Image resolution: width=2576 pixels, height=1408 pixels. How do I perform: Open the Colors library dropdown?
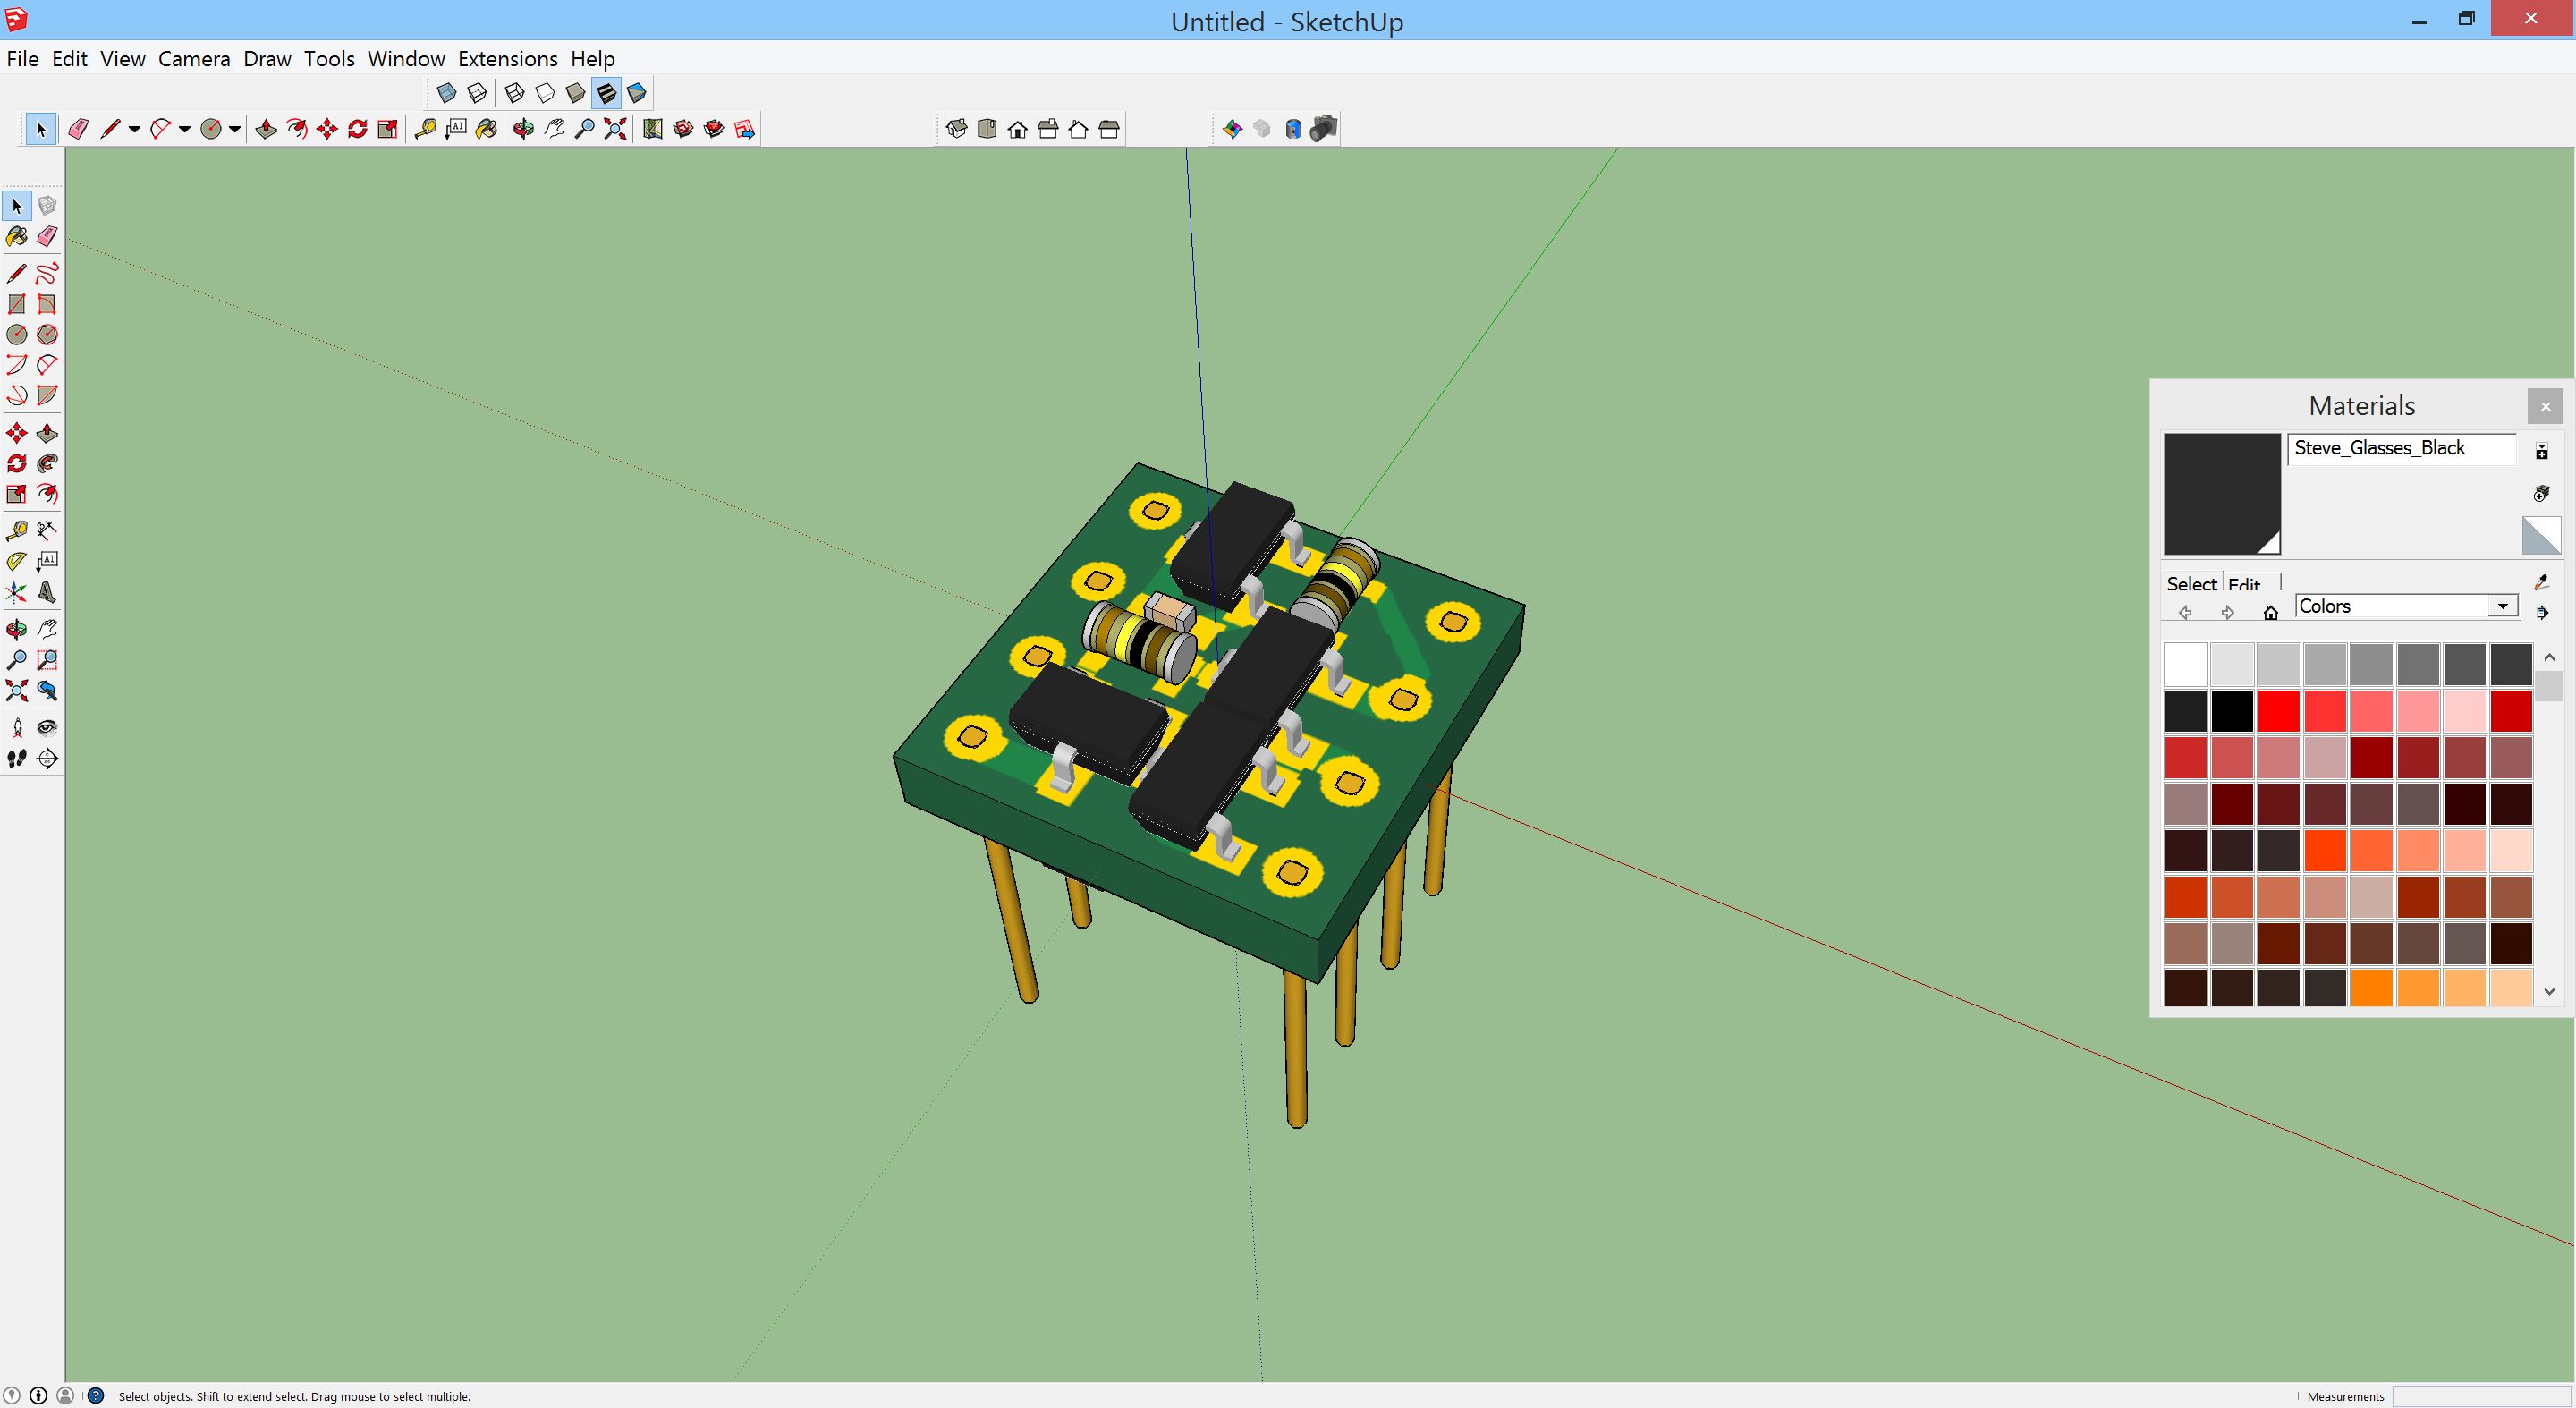[2502, 606]
